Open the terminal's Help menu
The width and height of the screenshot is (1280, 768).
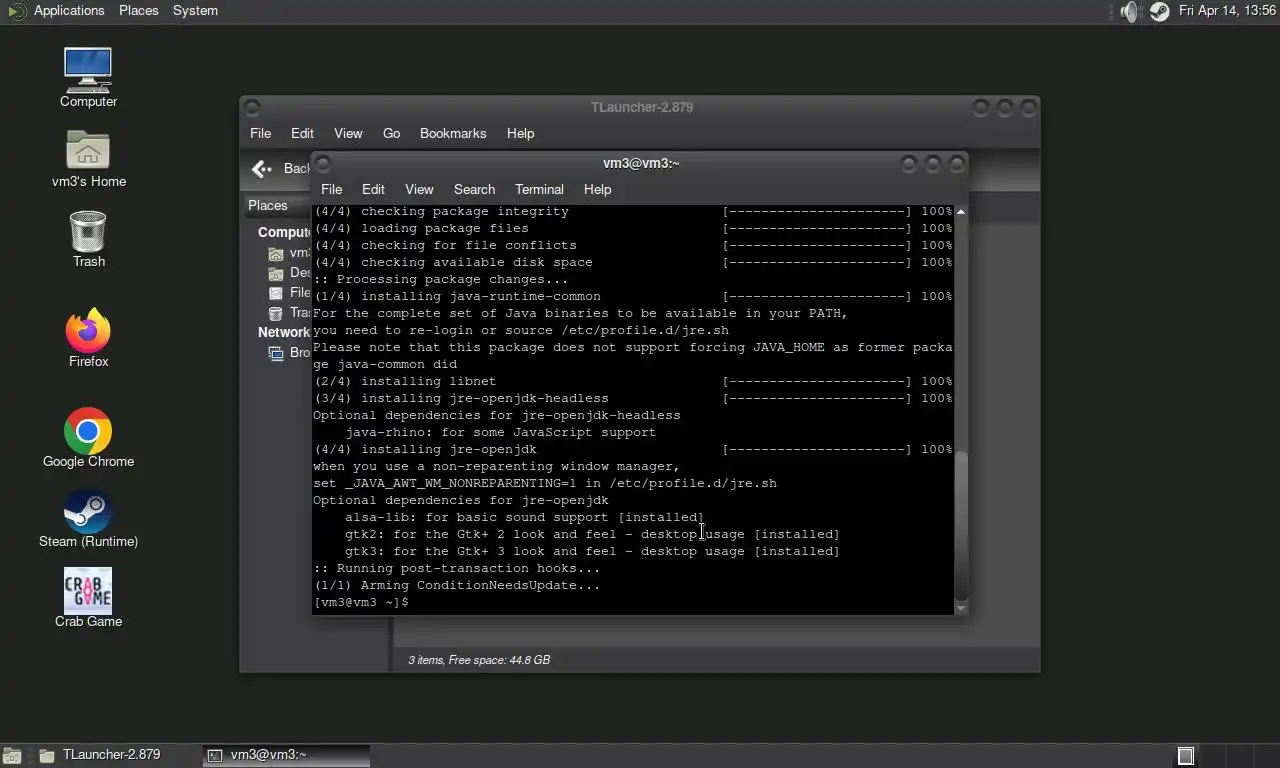[597, 189]
